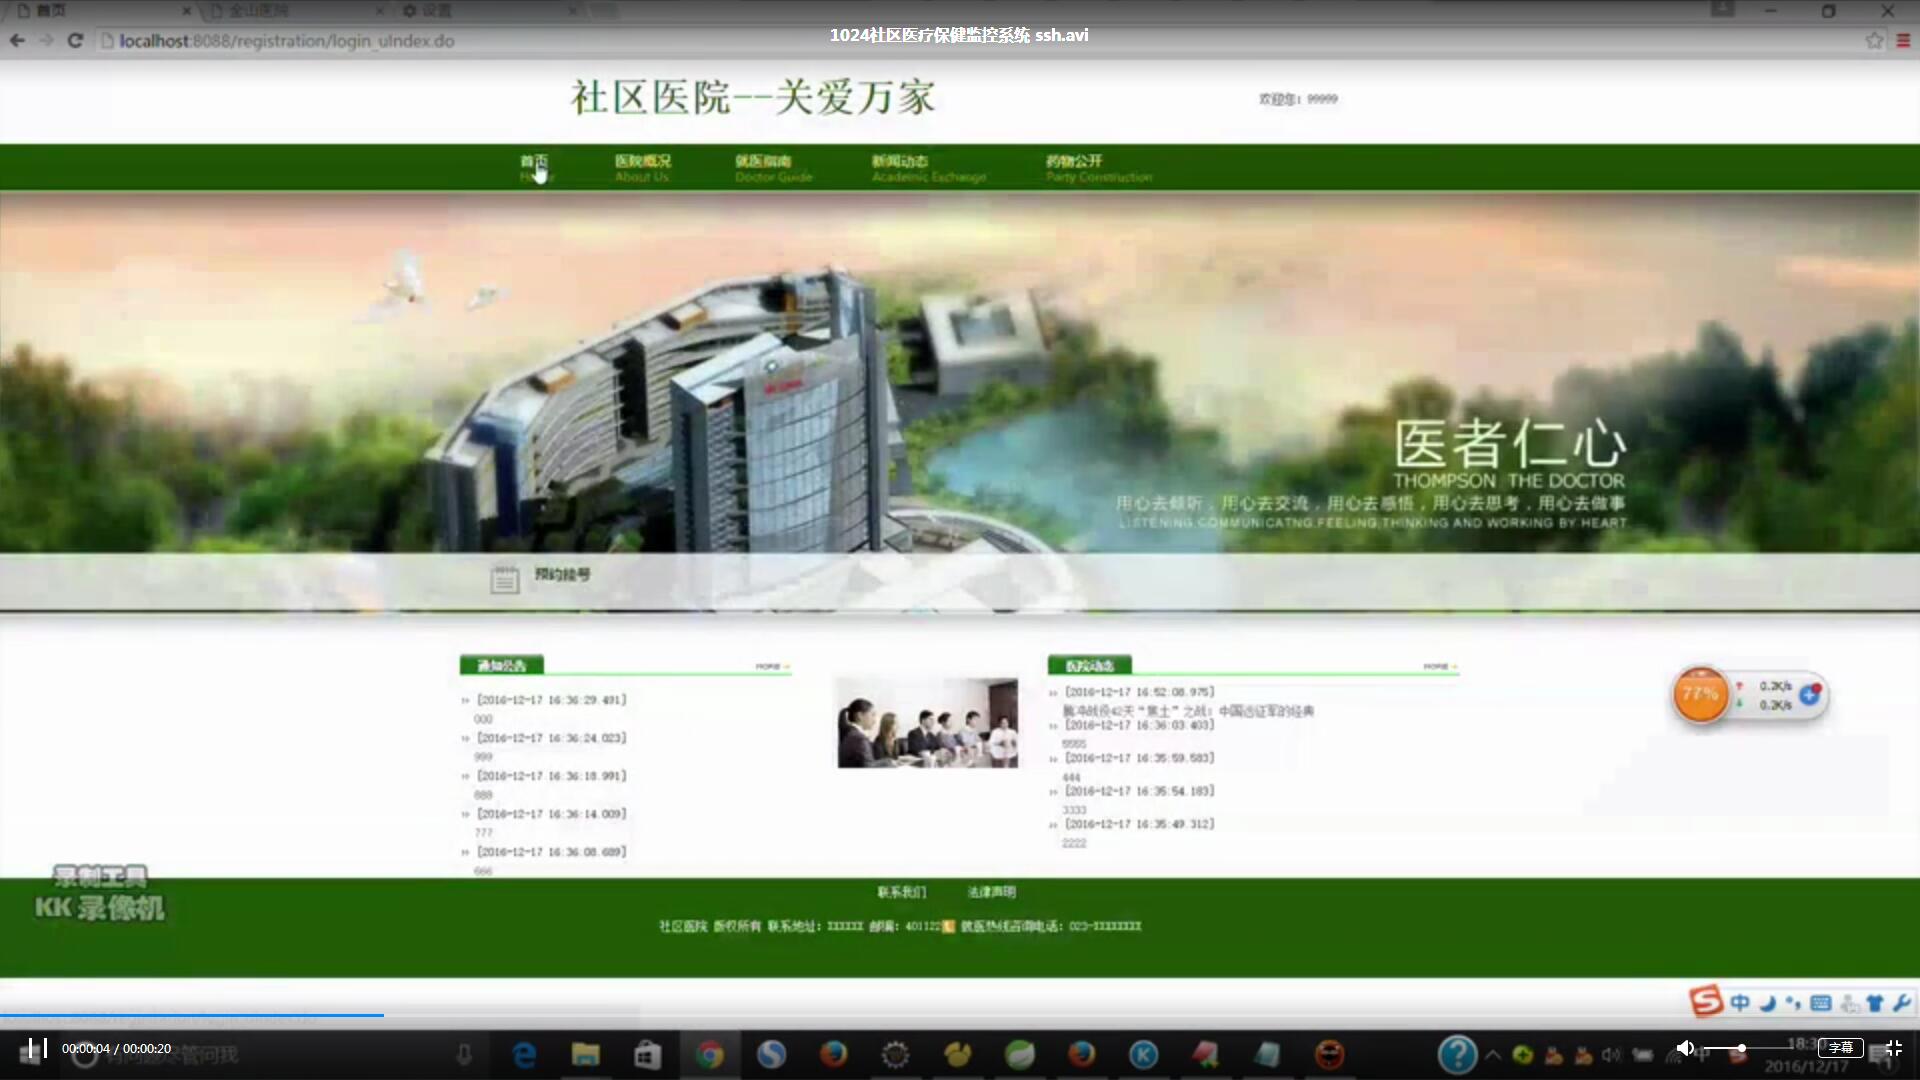Mute the video player volume icon

point(1685,1048)
